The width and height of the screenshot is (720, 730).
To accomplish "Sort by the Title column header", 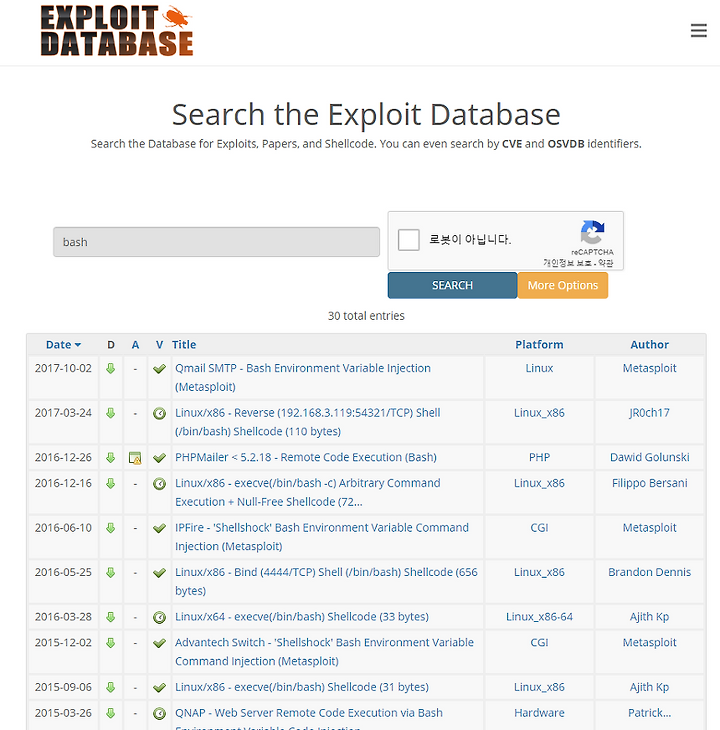I will (184, 345).
